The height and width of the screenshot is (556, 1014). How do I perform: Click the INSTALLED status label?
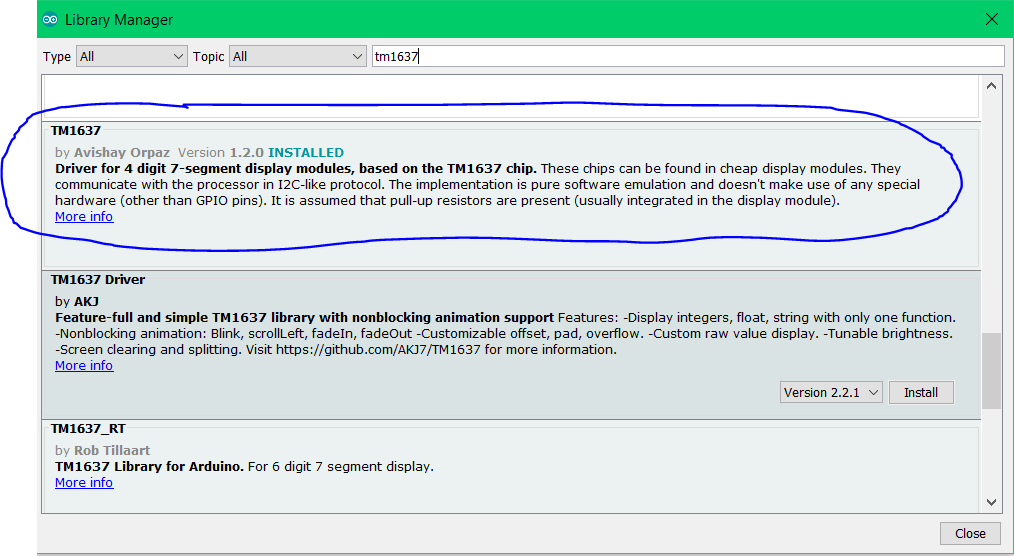(x=306, y=153)
